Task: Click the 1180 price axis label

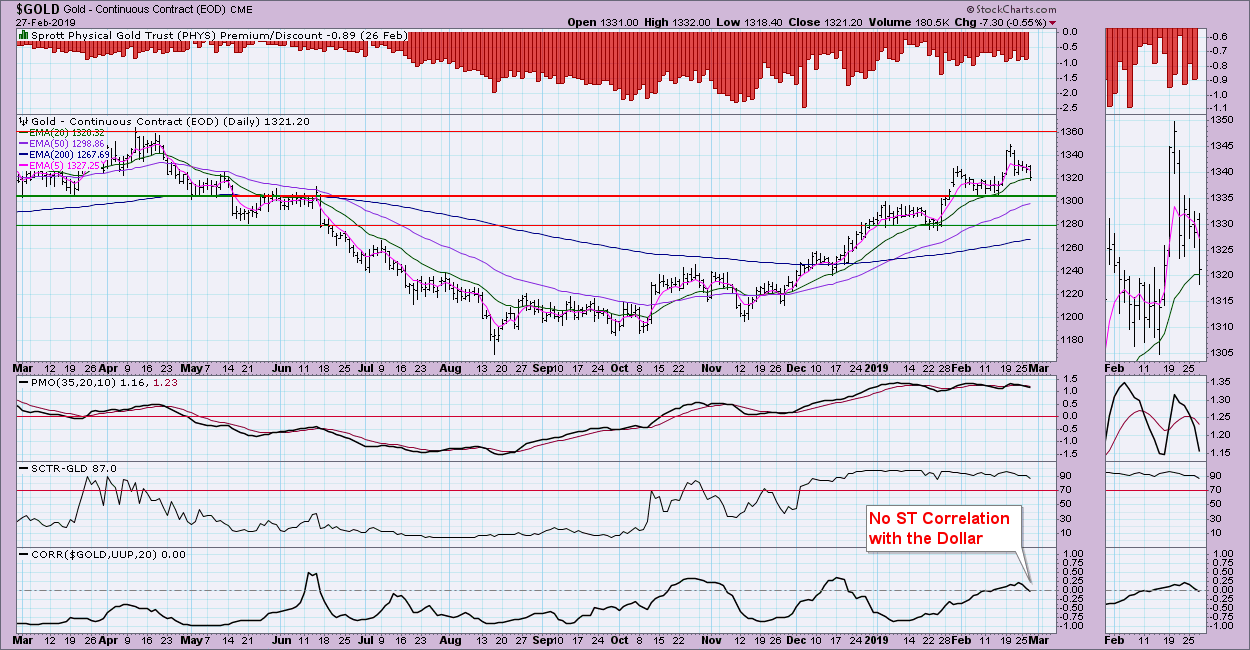Action: point(1073,341)
